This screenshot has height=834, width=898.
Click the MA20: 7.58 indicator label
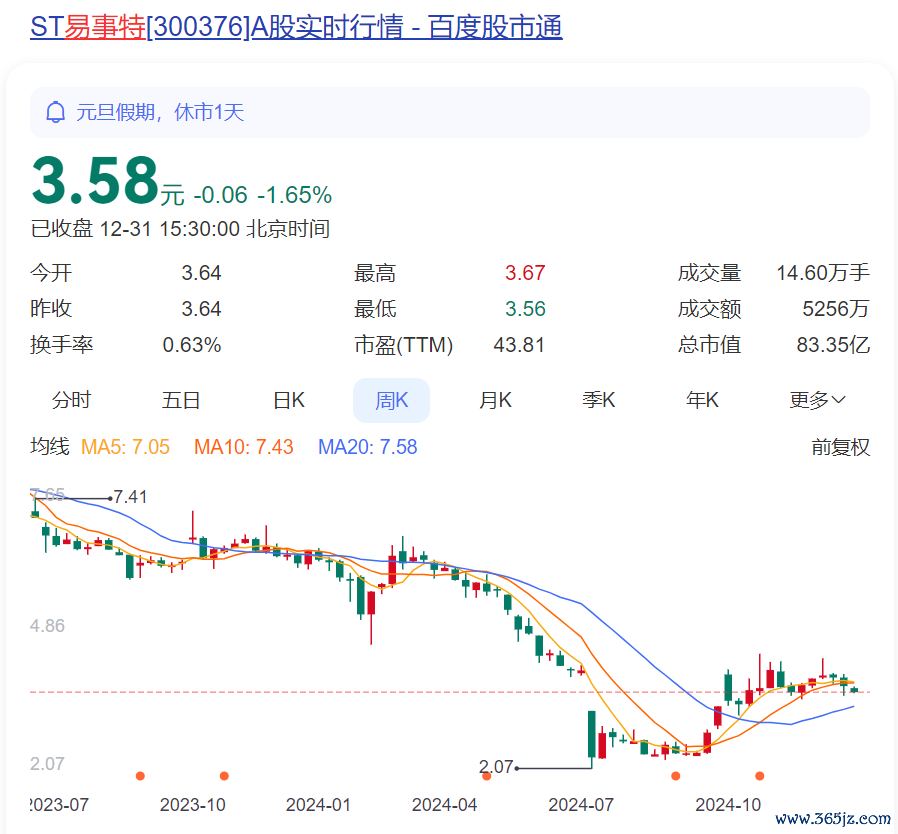[368, 447]
